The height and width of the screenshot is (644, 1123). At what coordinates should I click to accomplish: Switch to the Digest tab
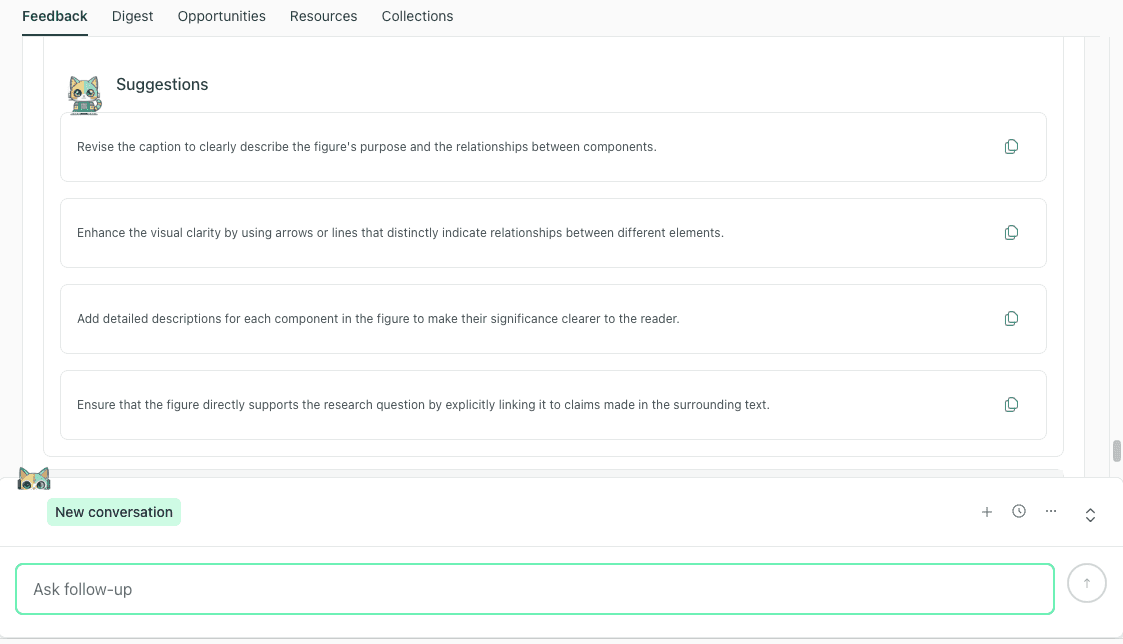[132, 16]
